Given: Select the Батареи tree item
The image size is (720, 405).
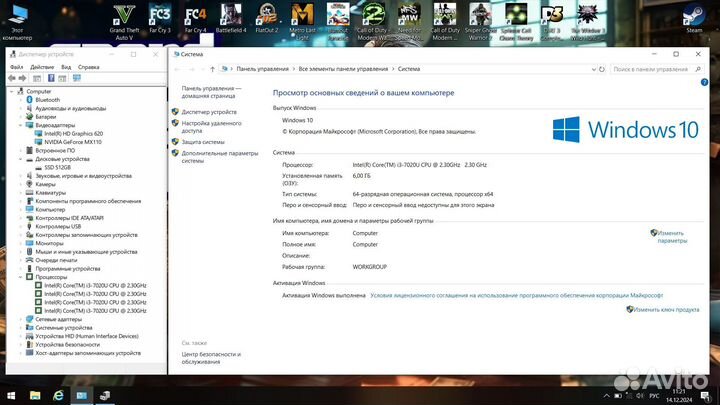Looking at the screenshot, I should (45, 117).
